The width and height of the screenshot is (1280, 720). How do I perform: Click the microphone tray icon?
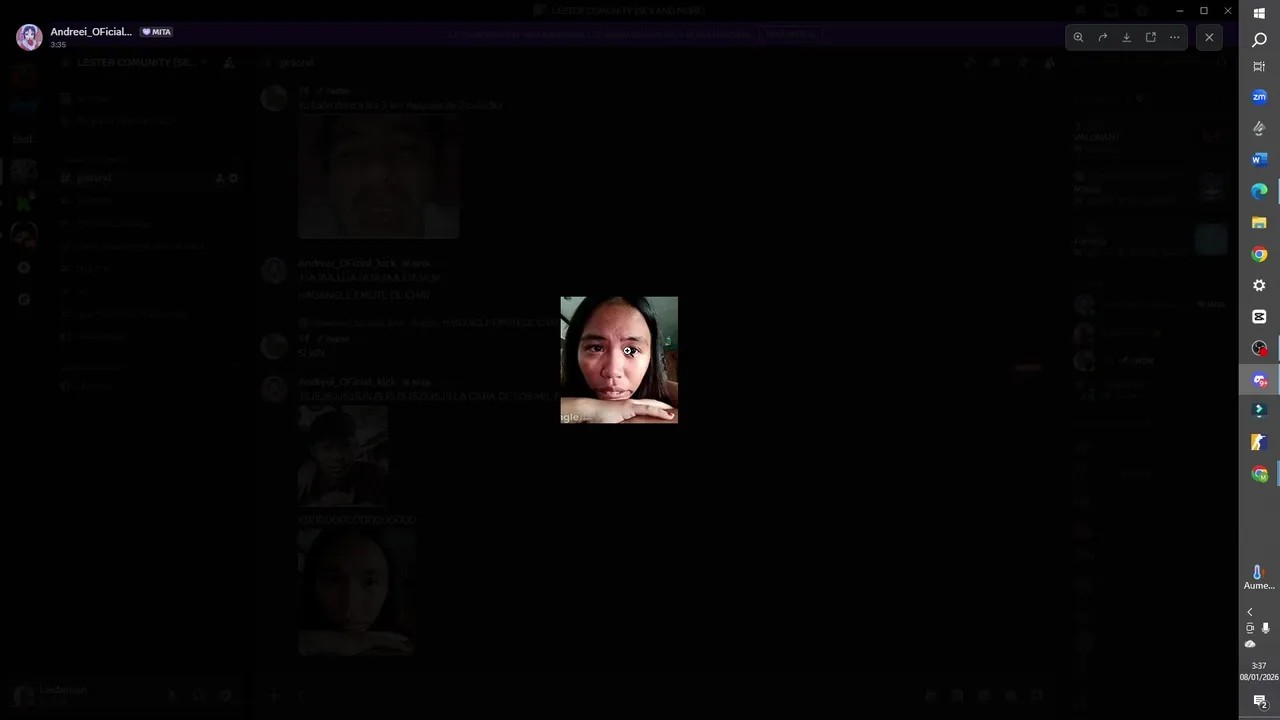pyautogui.click(x=1265, y=628)
